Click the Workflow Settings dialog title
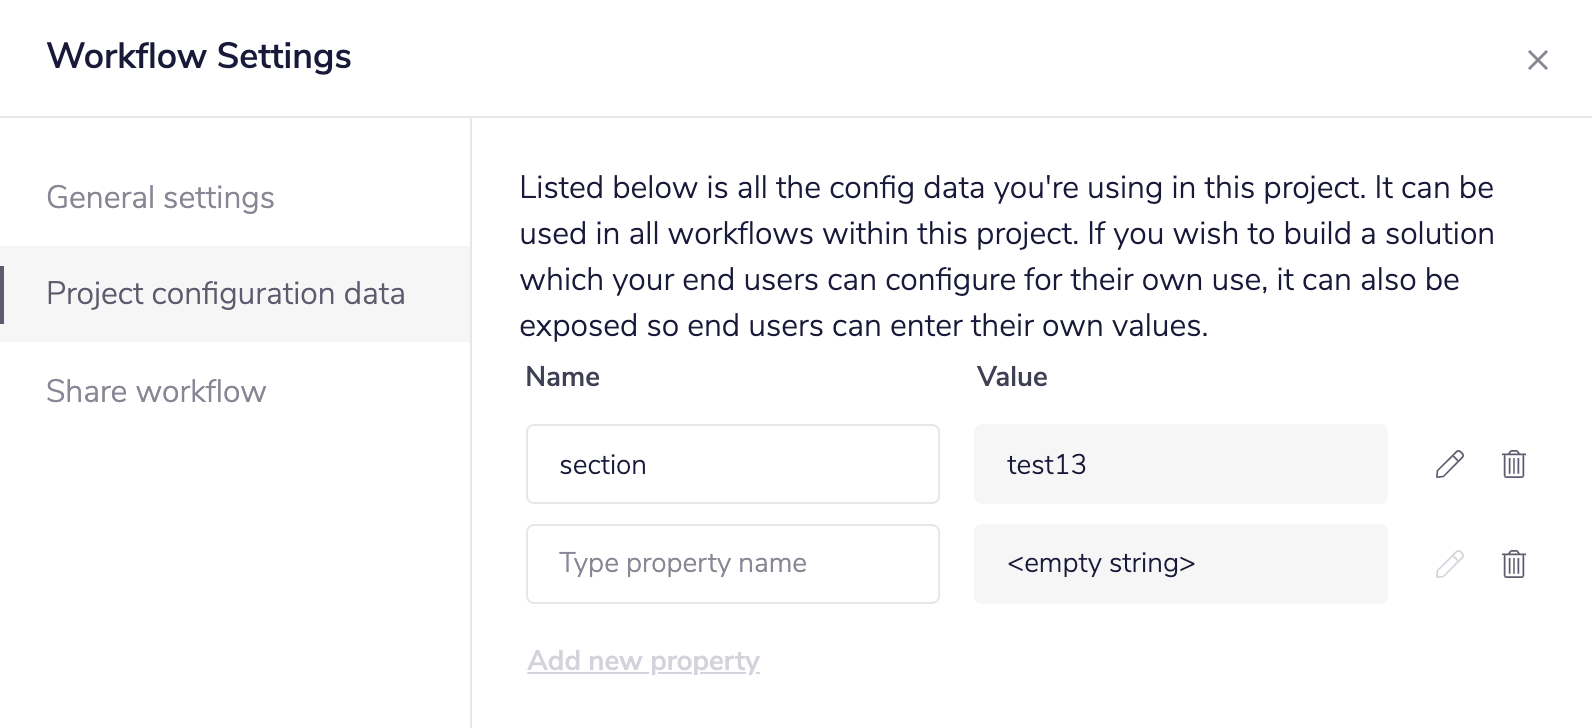Image resolution: width=1592 pixels, height=728 pixels. [x=199, y=56]
